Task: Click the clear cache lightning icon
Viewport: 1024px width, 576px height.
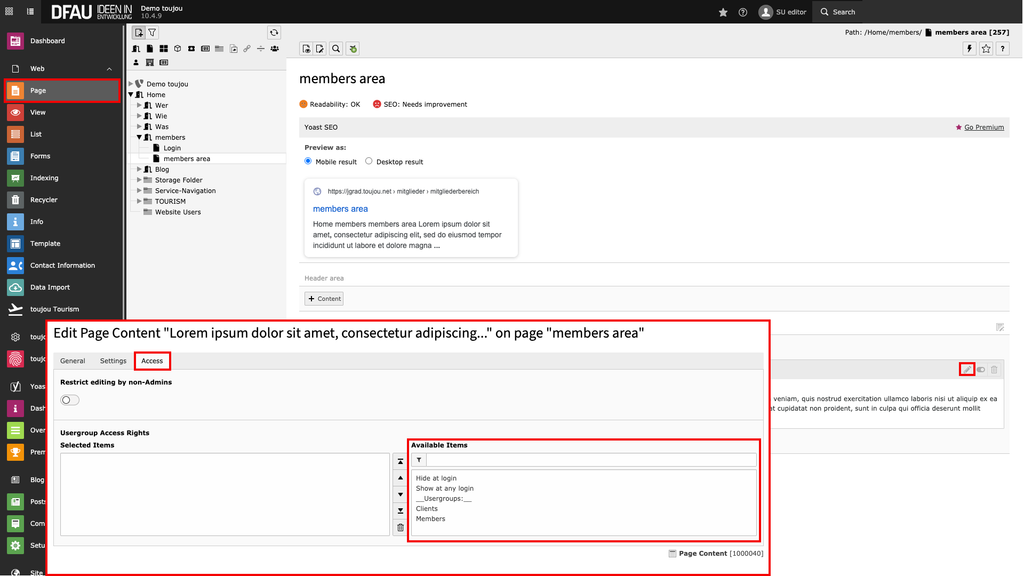Action: tap(969, 48)
